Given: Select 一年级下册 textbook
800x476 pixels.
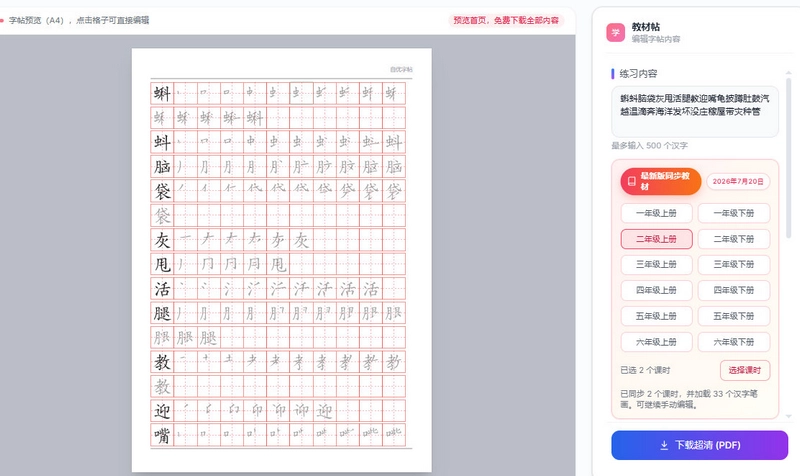Looking at the screenshot, I should [734, 213].
